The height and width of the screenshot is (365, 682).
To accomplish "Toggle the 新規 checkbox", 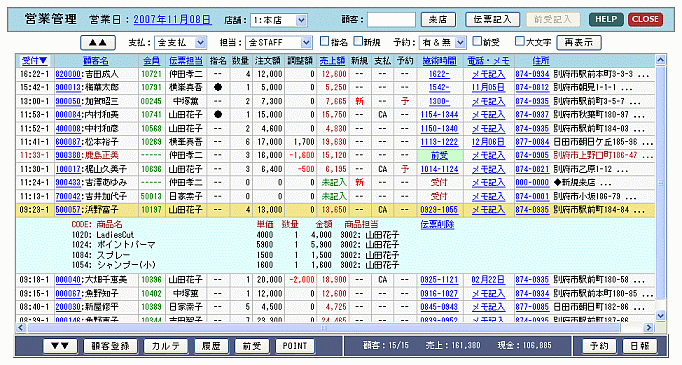I will tap(358, 41).
